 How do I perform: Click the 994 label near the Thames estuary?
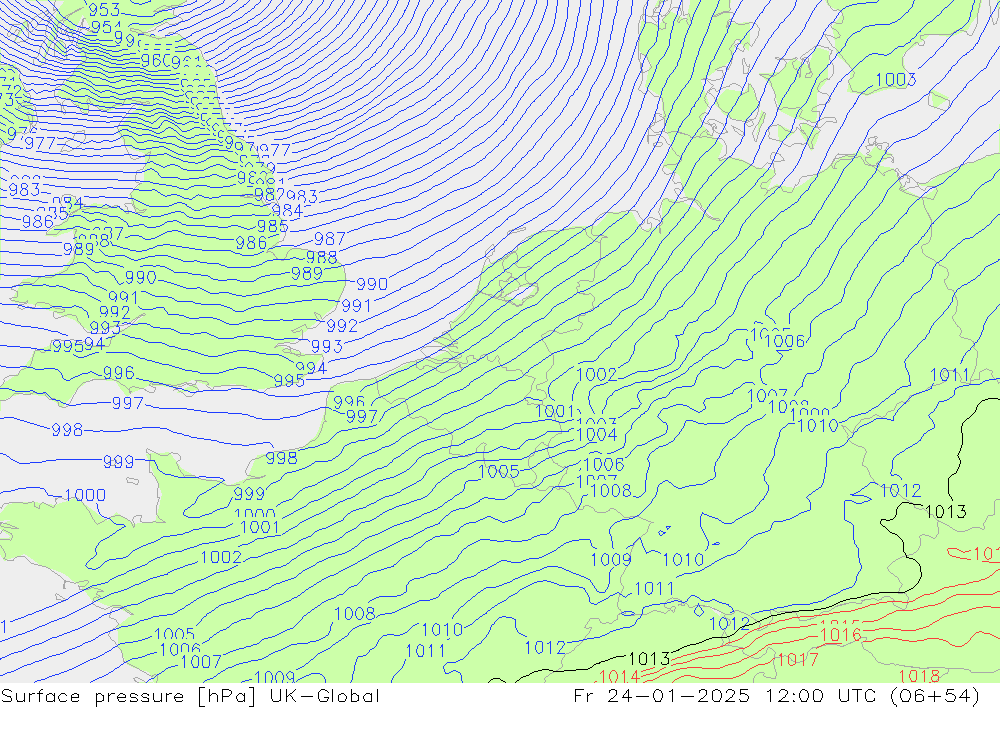(311, 368)
